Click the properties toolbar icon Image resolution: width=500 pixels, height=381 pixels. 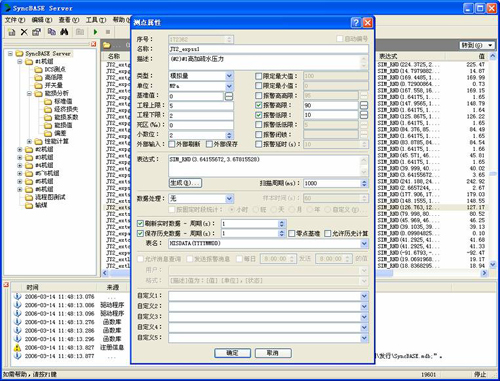[x=36, y=32]
